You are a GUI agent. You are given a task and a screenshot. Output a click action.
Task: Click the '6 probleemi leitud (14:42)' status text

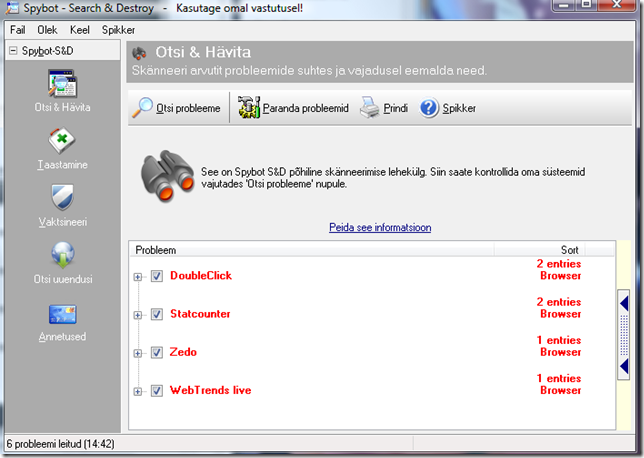coord(60,444)
